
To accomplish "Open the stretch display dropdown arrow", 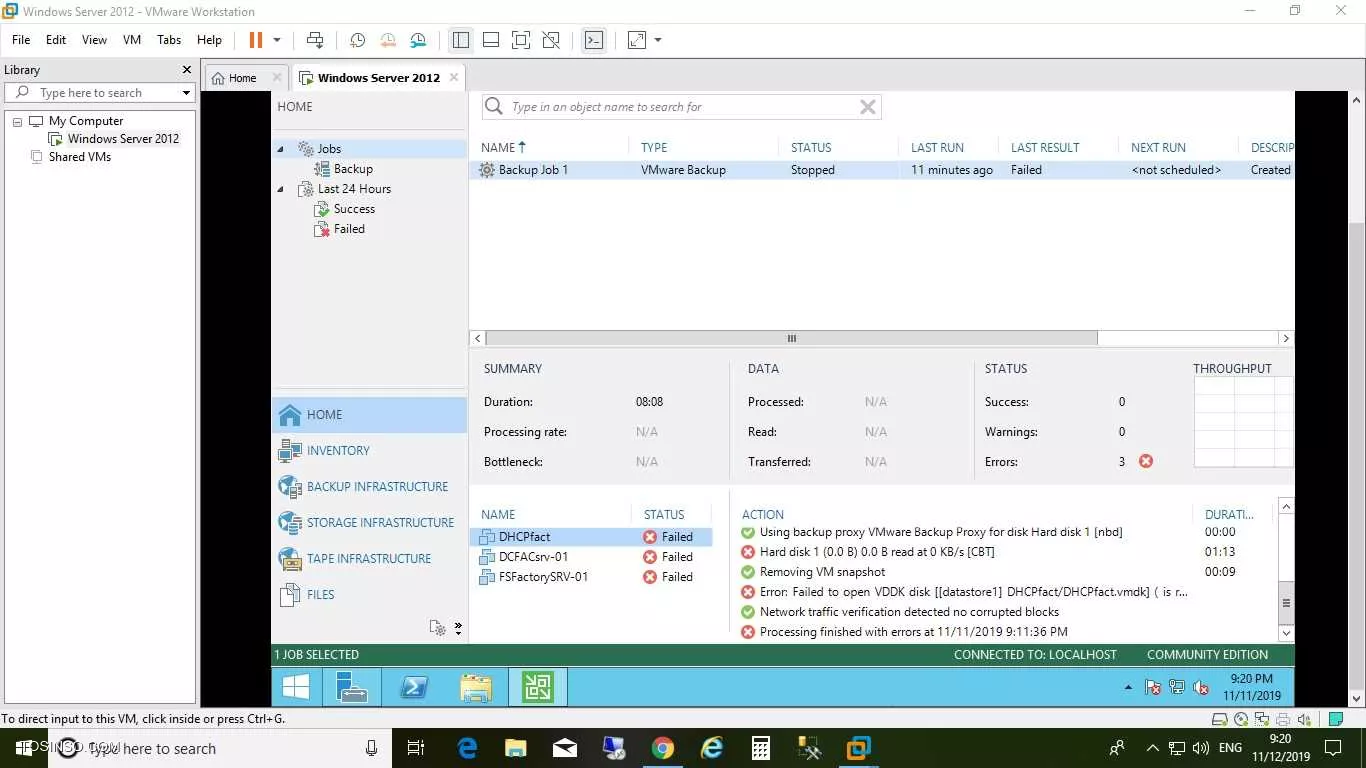I will click(x=658, y=40).
